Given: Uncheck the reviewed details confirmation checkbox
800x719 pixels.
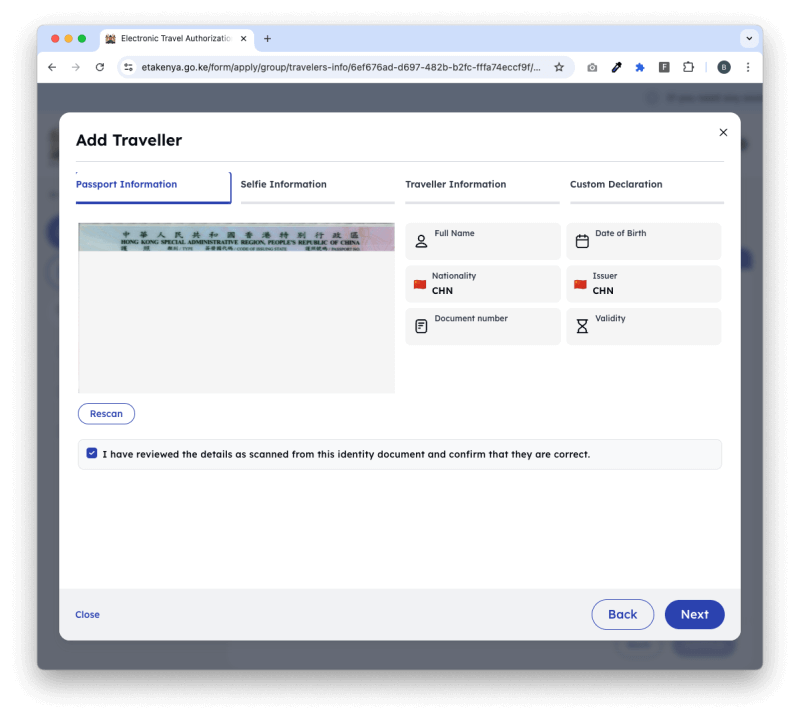Looking at the screenshot, I should click(x=92, y=453).
